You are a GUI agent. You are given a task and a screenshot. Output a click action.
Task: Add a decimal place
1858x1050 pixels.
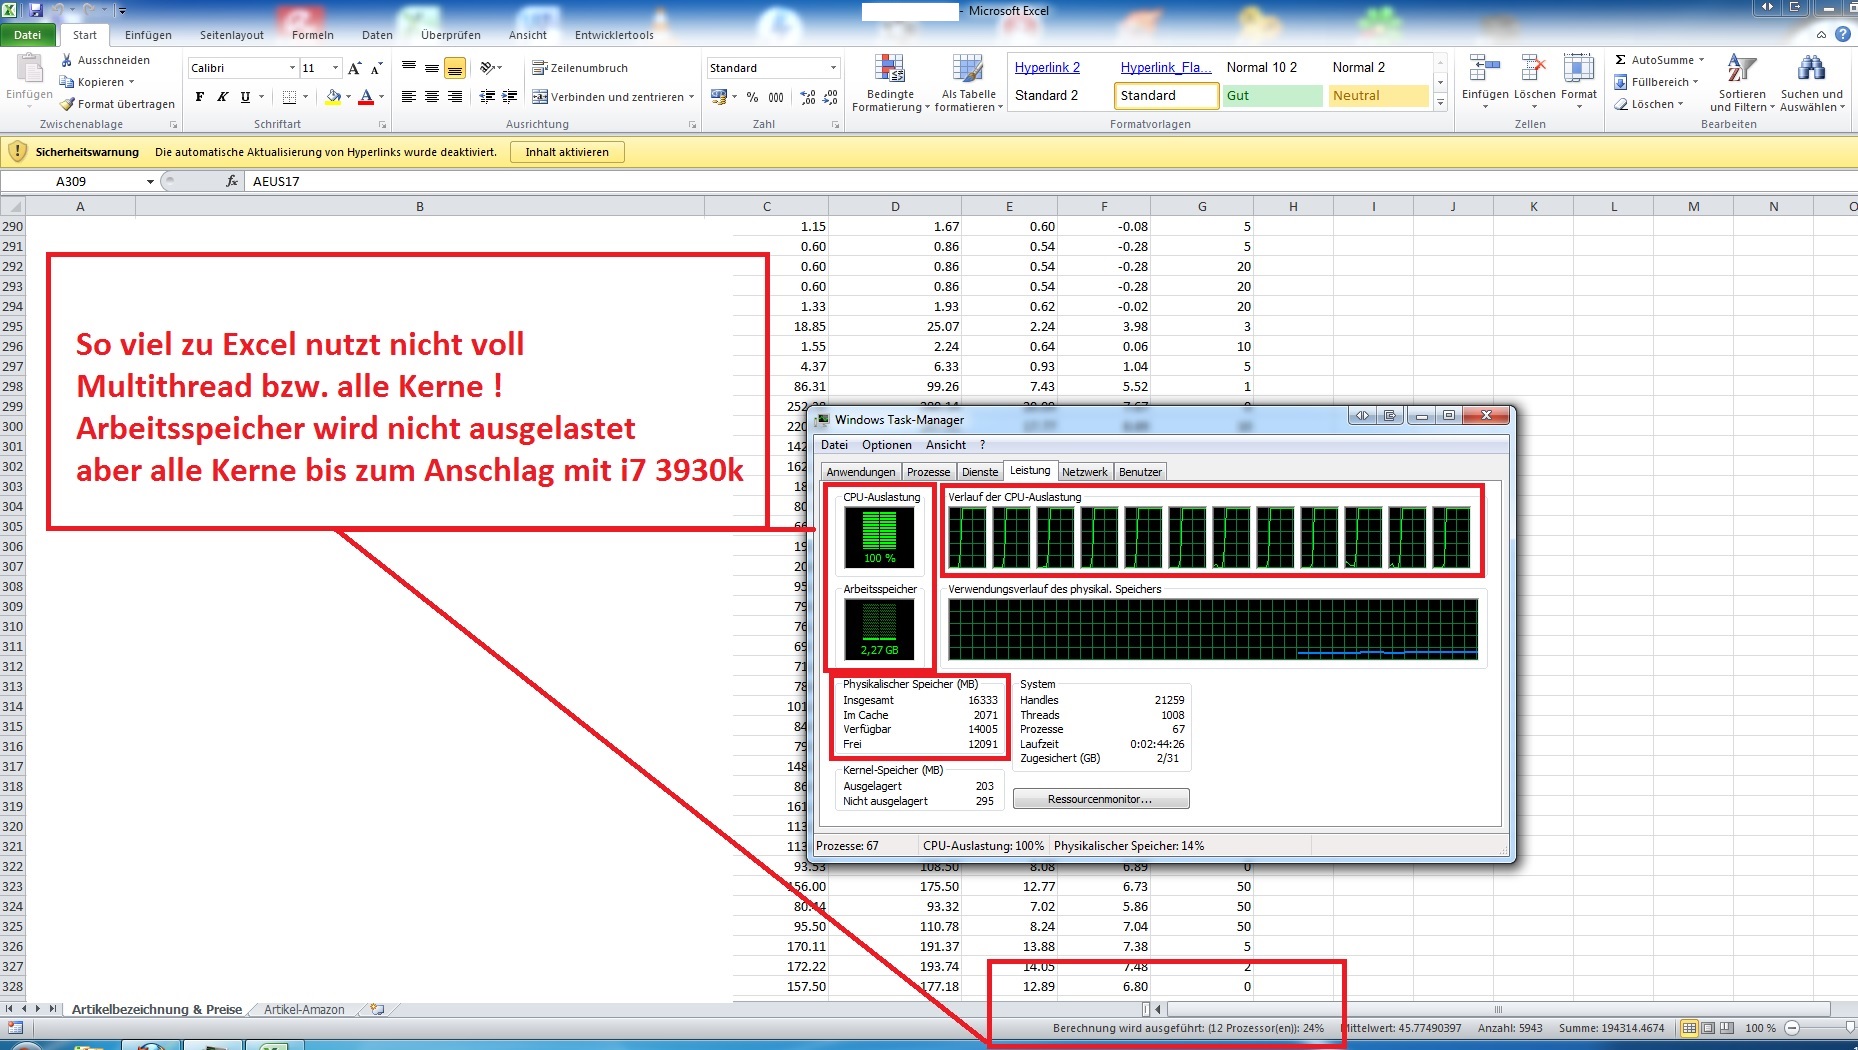point(808,97)
